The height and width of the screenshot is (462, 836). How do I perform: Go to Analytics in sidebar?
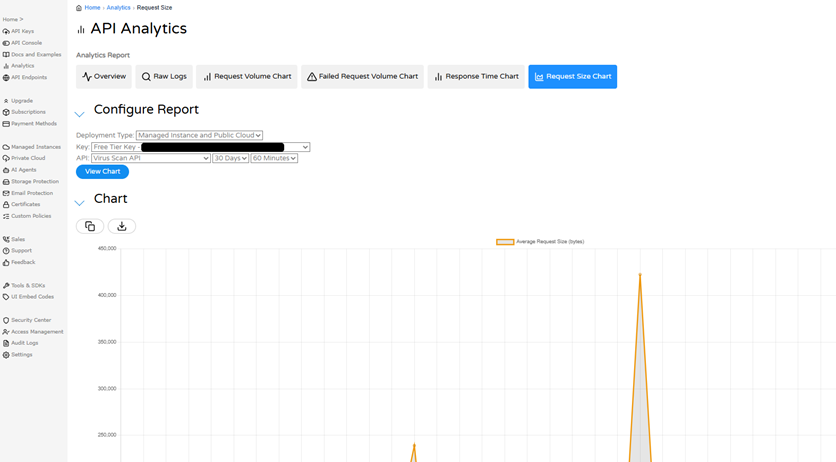[x=19, y=66]
